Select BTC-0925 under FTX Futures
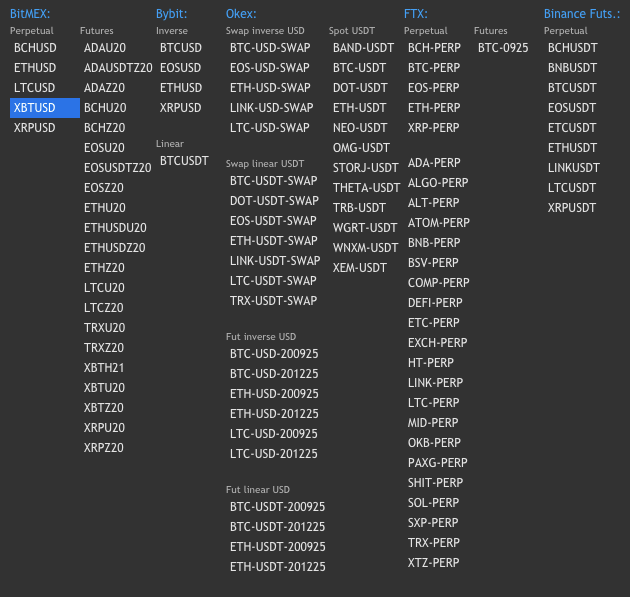The width and height of the screenshot is (630, 597). (503, 48)
